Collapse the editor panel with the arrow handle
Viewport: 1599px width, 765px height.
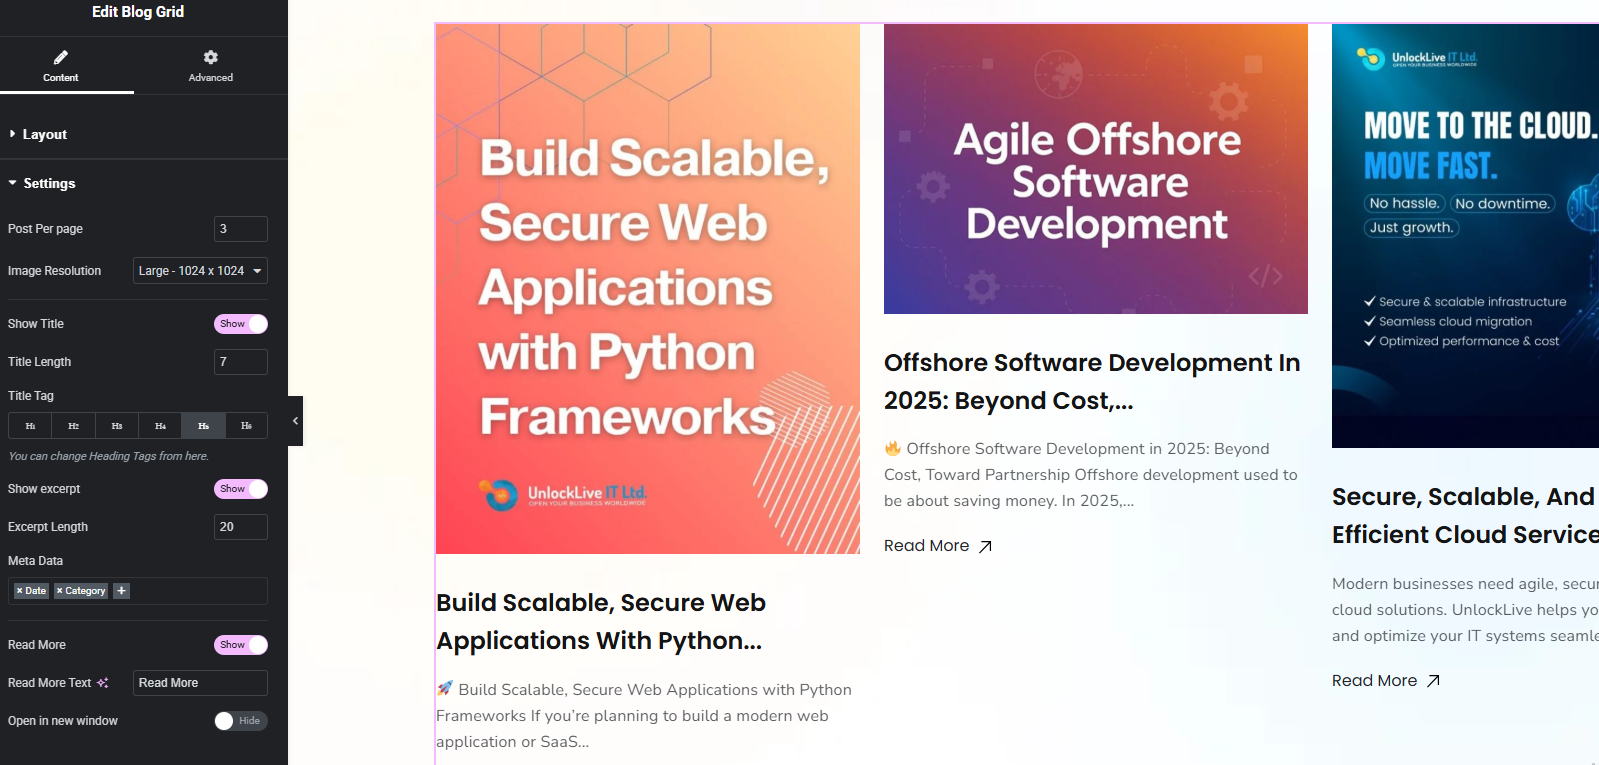tap(295, 421)
